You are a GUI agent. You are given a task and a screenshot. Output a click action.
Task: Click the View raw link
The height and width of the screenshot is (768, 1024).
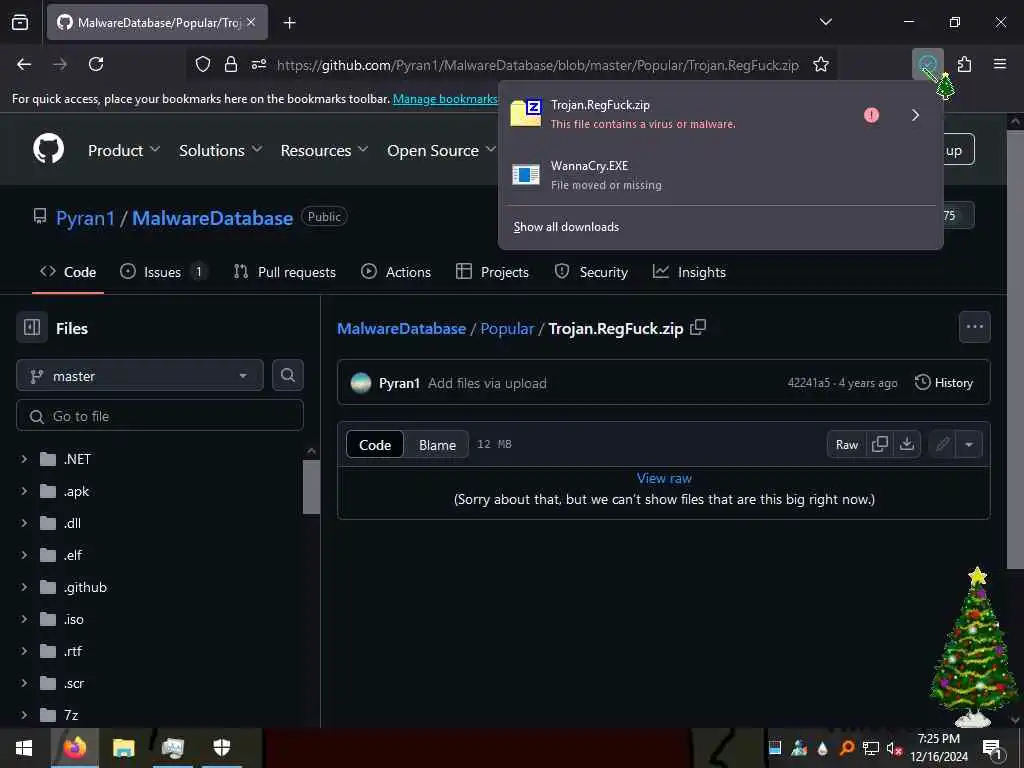(664, 478)
